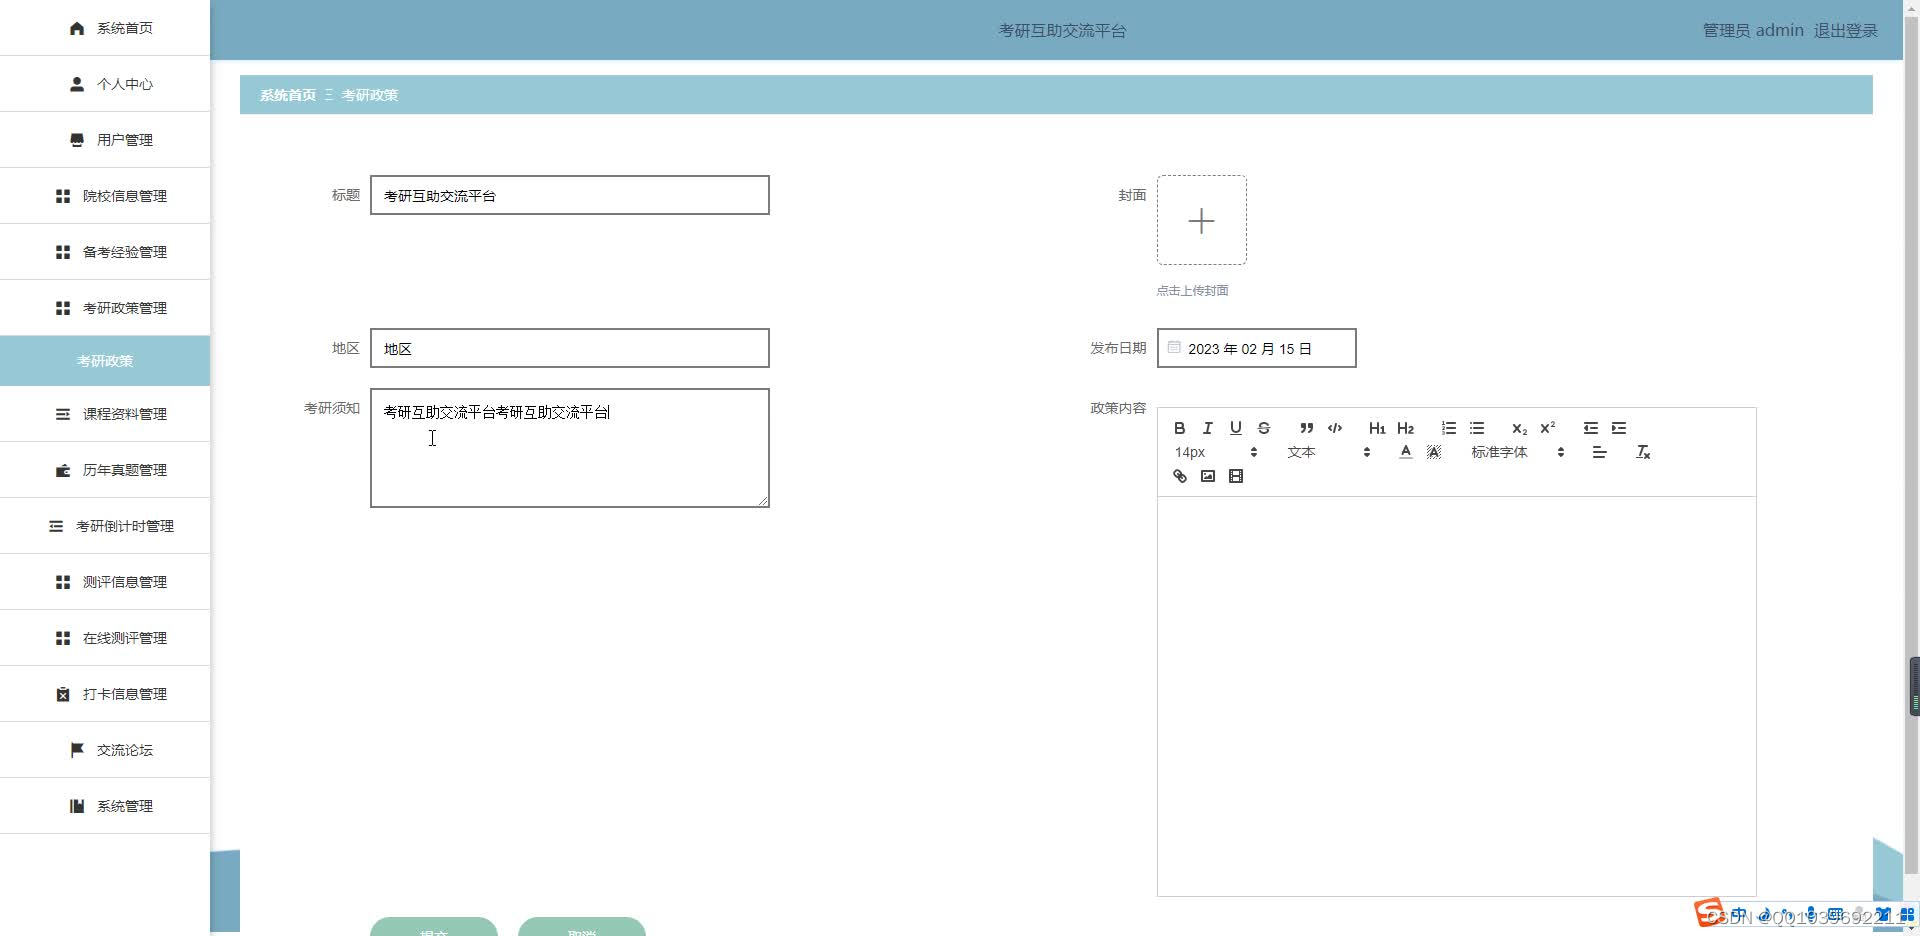Apply italic formatting in policy editor
Screen dimensions: 1920x936
click(x=1207, y=428)
